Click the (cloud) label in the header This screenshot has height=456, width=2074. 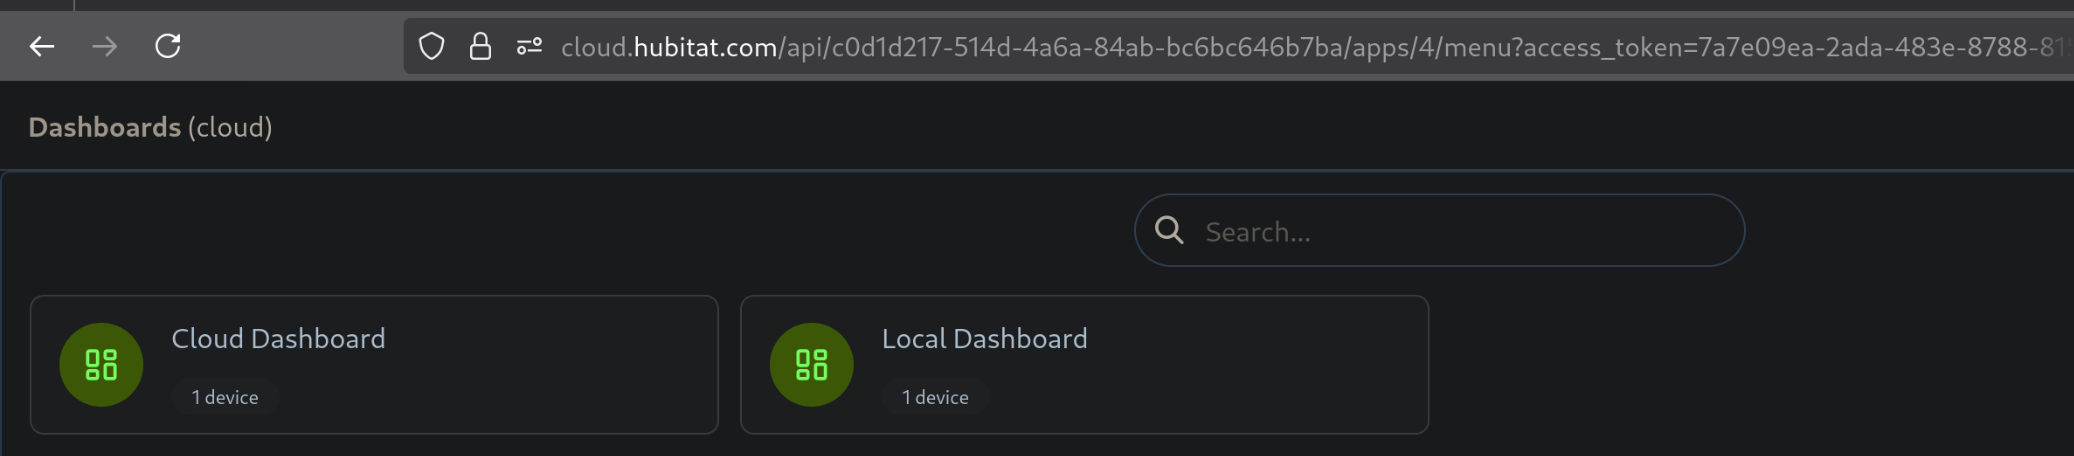230,127
